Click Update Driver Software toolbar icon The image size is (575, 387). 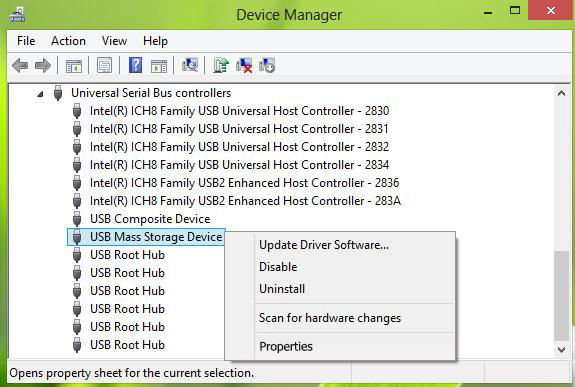tap(221, 65)
